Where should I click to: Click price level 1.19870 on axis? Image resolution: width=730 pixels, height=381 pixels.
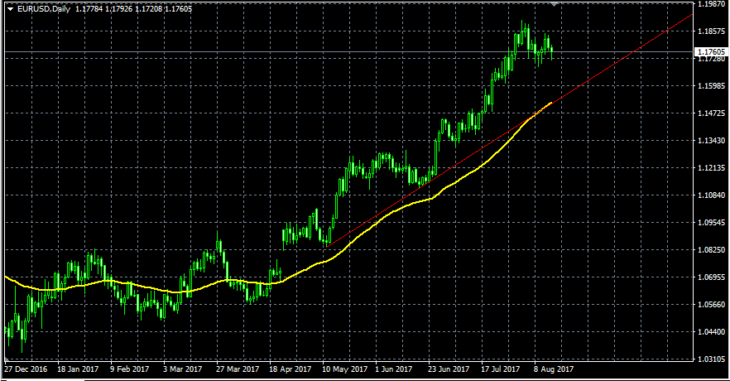coord(711,4)
